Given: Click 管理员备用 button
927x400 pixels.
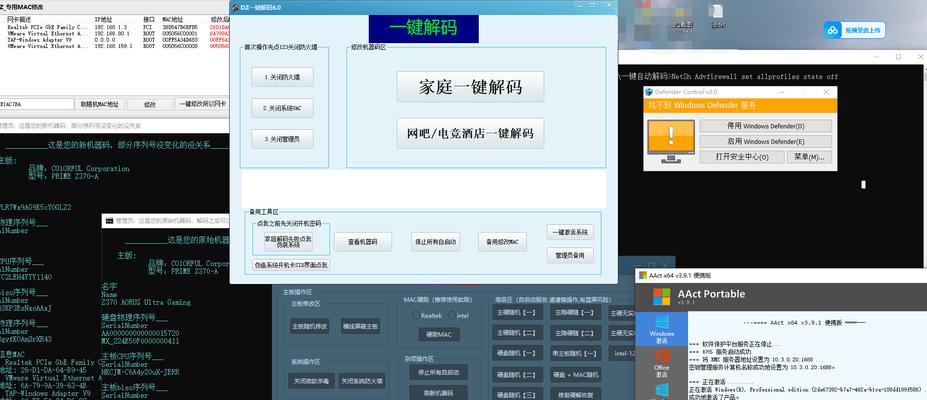Looking at the screenshot, I should (570, 255).
